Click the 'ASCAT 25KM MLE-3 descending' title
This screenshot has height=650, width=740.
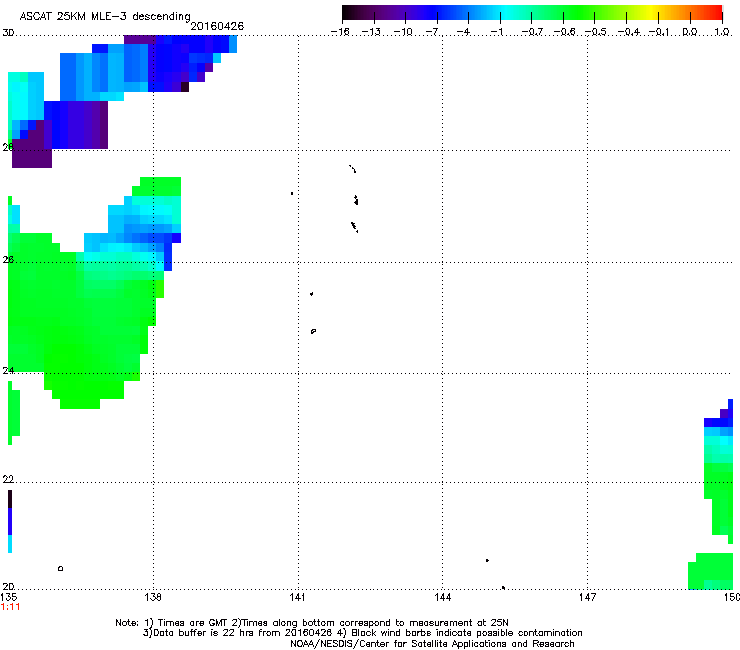pos(105,16)
